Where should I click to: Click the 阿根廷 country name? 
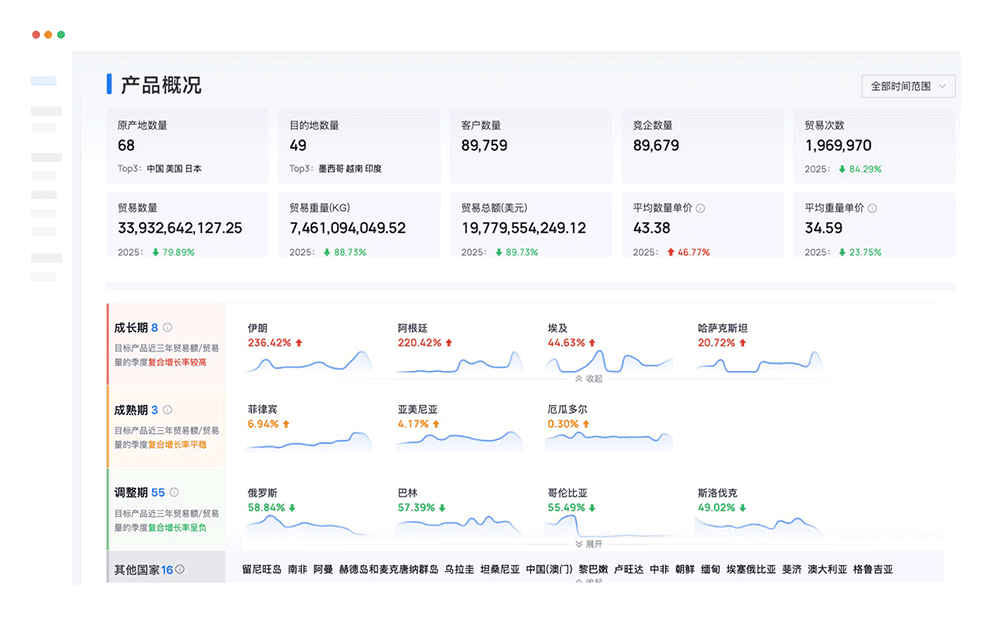[x=411, y=328]
